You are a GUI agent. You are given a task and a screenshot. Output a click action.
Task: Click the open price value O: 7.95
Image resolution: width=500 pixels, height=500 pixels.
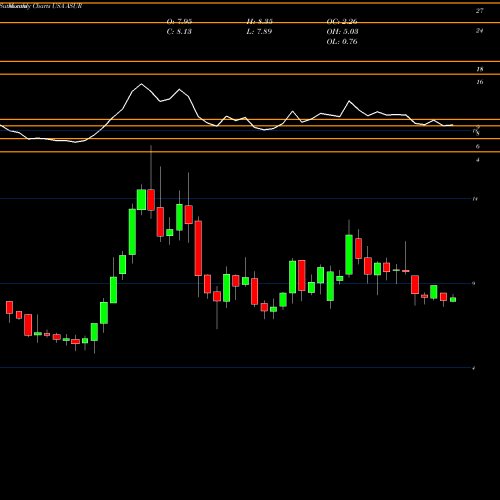(179, 22)
